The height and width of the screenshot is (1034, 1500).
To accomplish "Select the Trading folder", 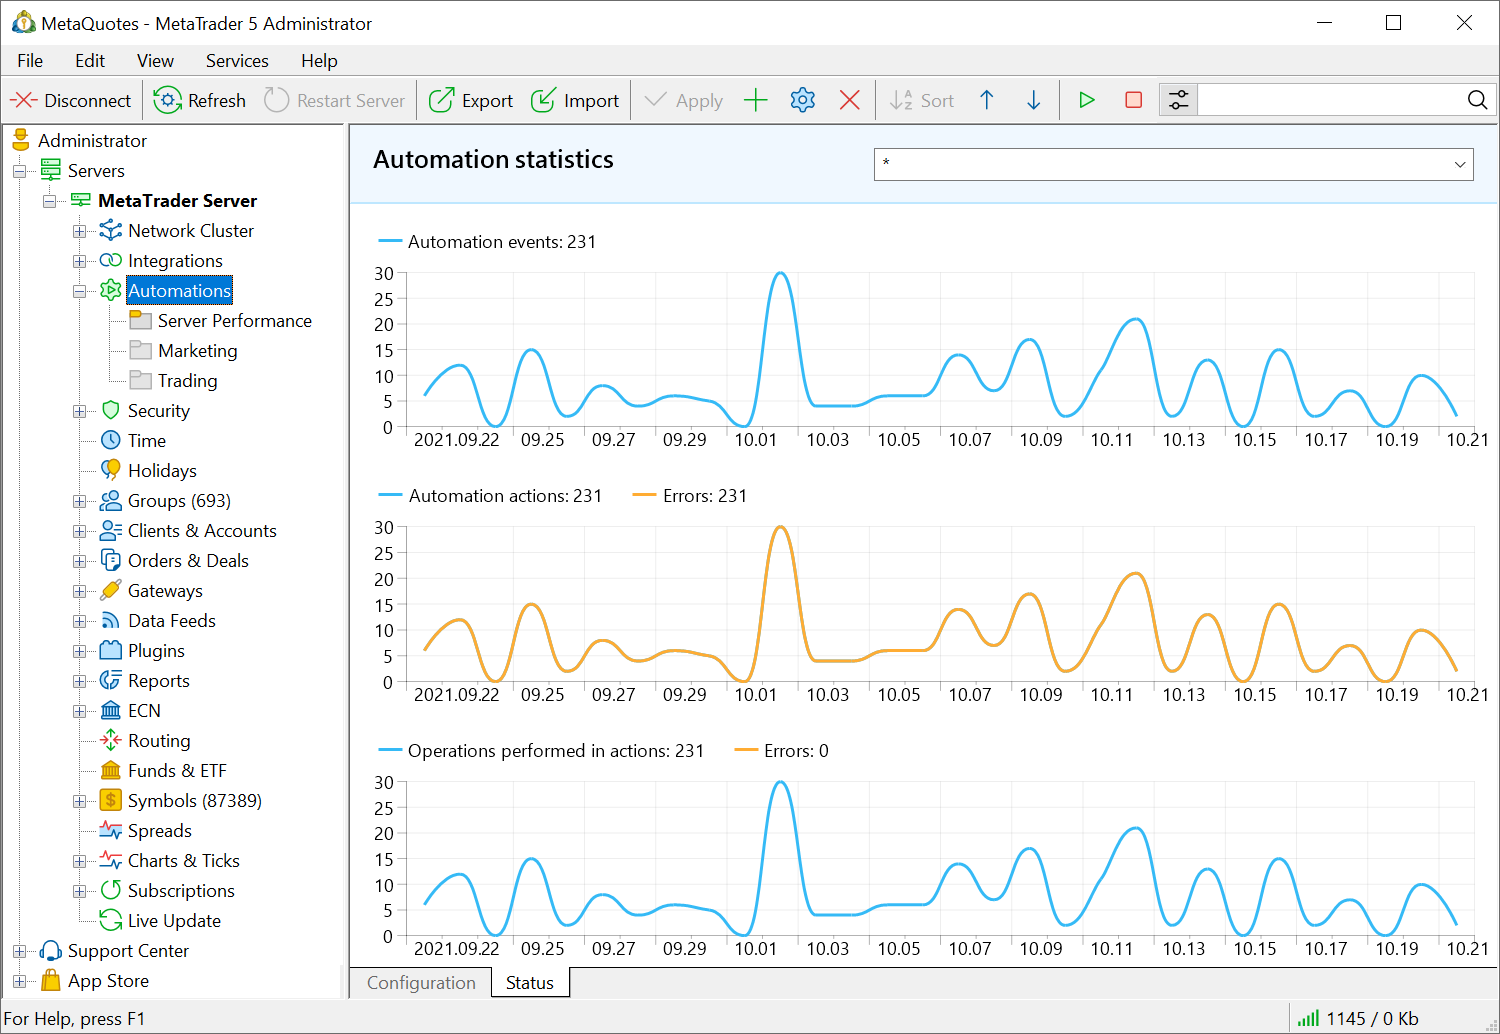I will tap(174, 381).
